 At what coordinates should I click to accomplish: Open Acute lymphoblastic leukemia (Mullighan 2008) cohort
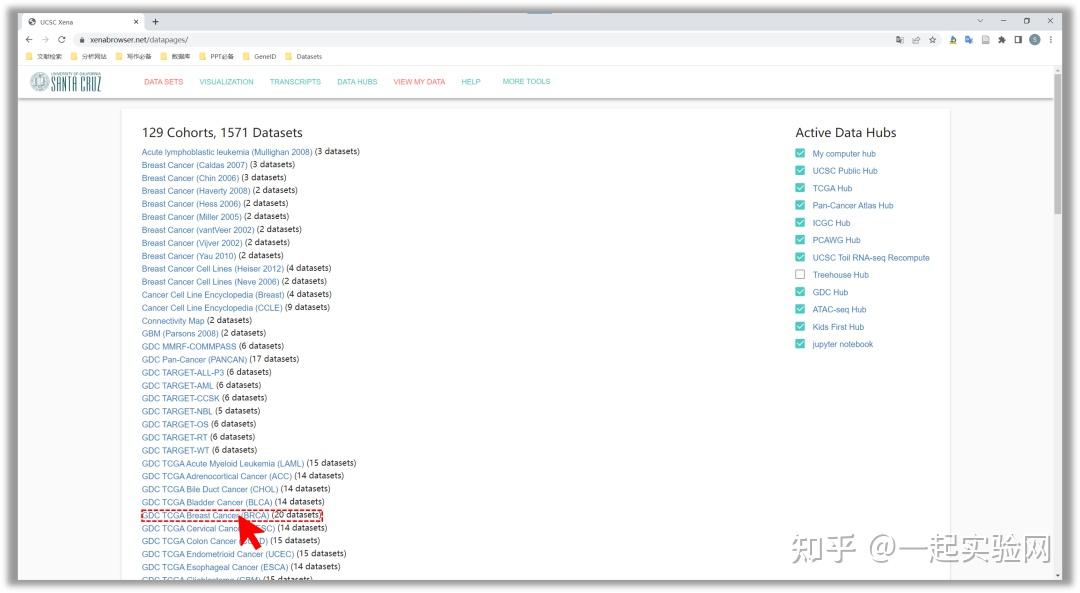pos(227,152)
